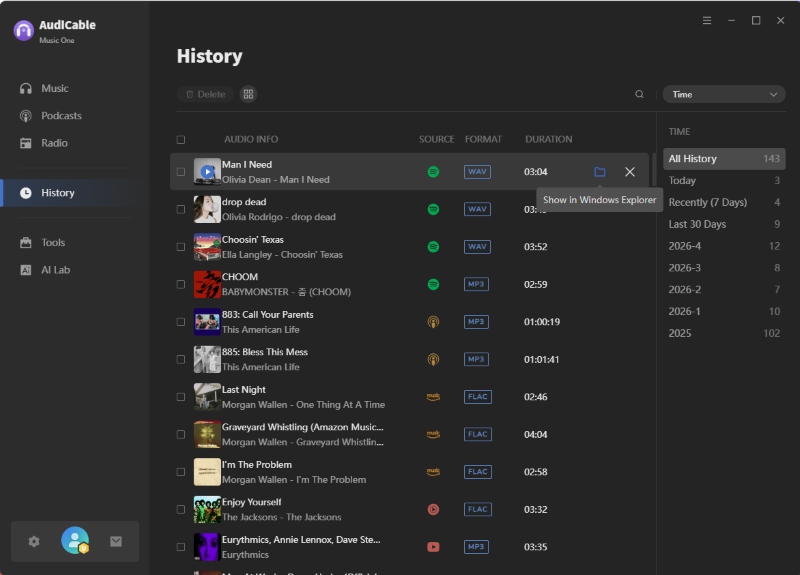Click the AudiCable logo icon
The height and width of the screenshot is (575, 800).
23,30
